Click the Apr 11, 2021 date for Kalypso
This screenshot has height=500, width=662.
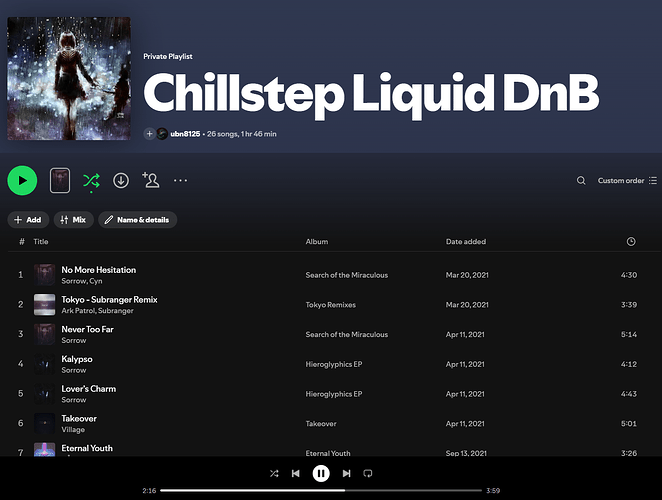465,364
